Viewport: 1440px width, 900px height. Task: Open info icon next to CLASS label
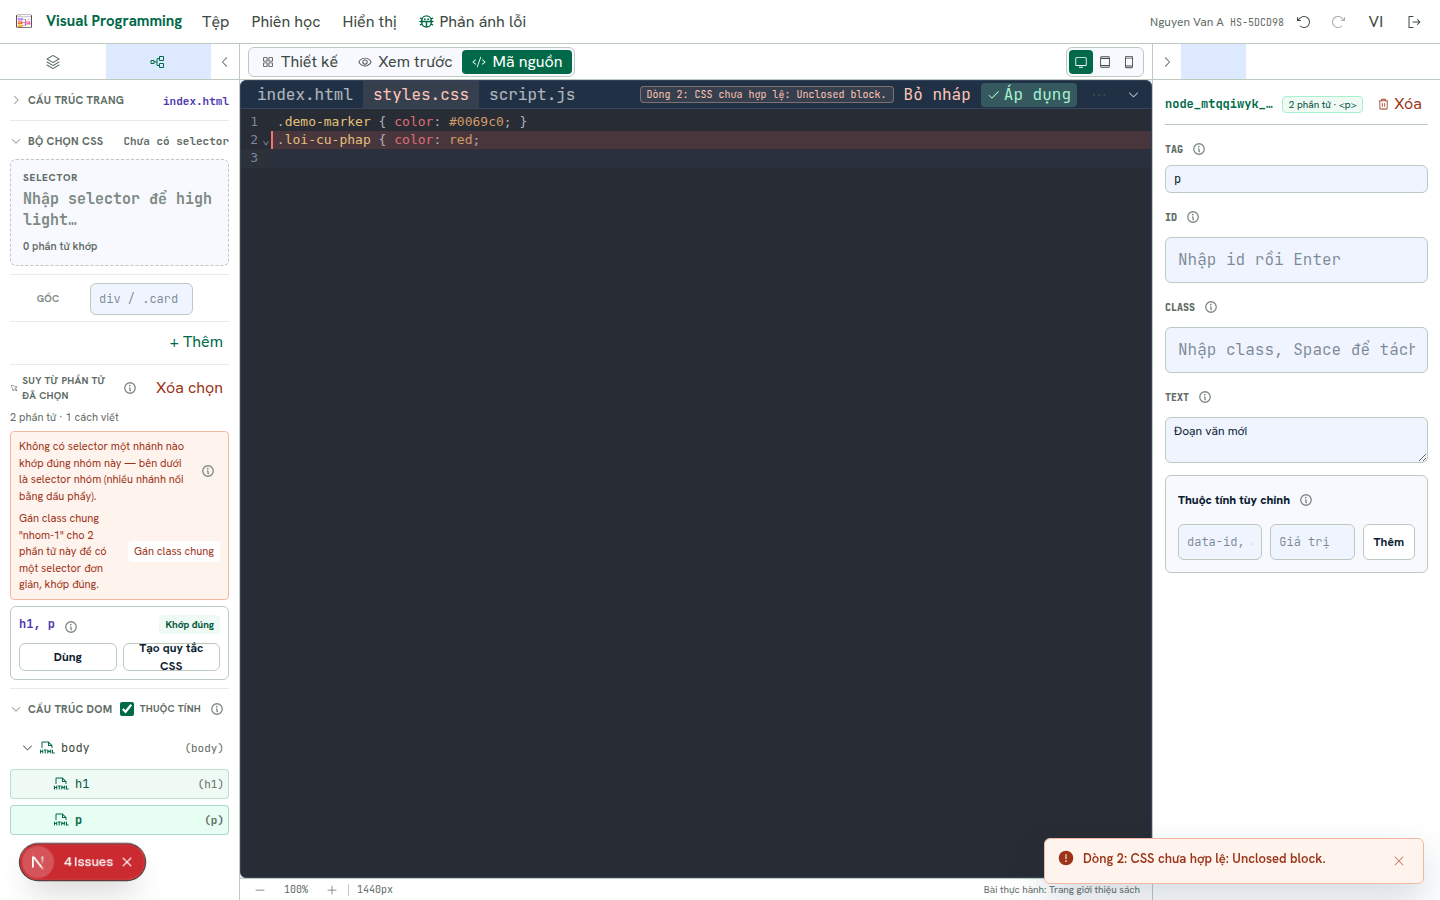tap(1211, 307)
